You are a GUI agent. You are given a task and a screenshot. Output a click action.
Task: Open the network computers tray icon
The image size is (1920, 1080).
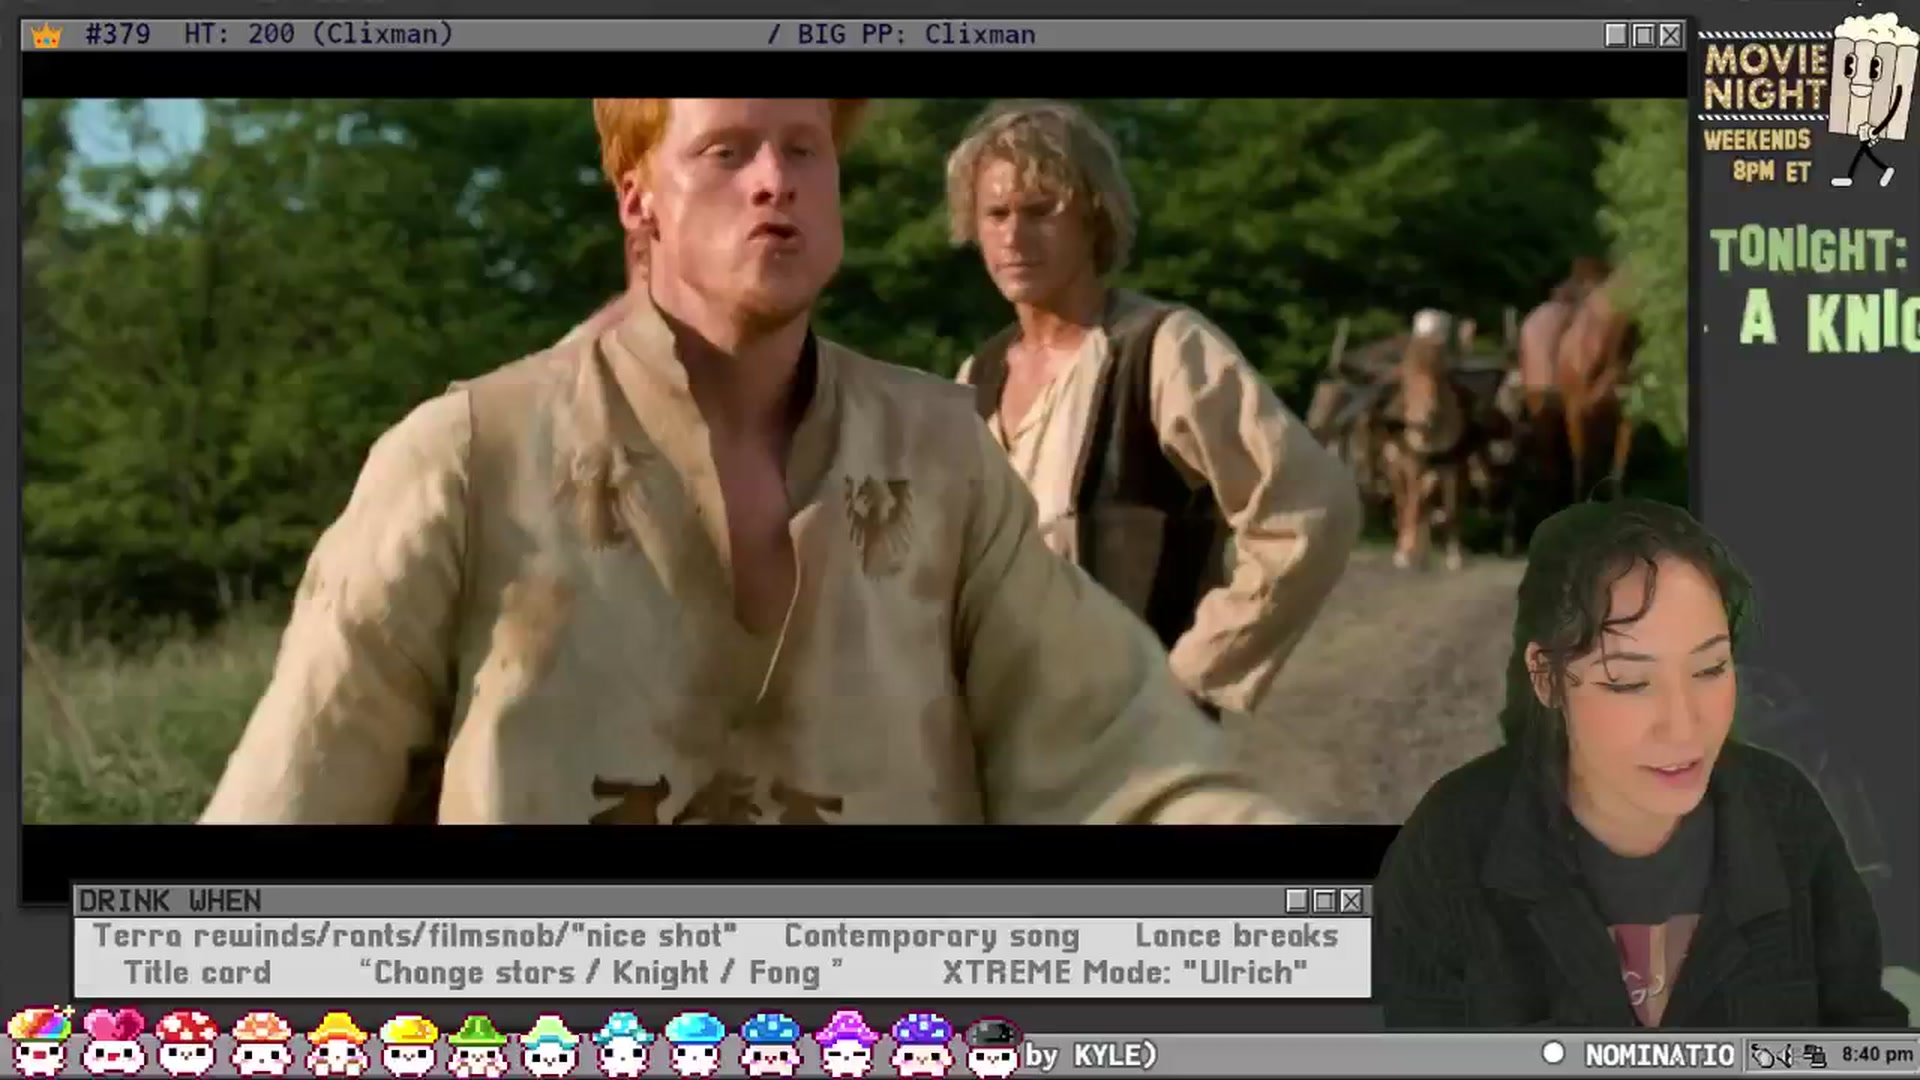tap(1815, 1055)
